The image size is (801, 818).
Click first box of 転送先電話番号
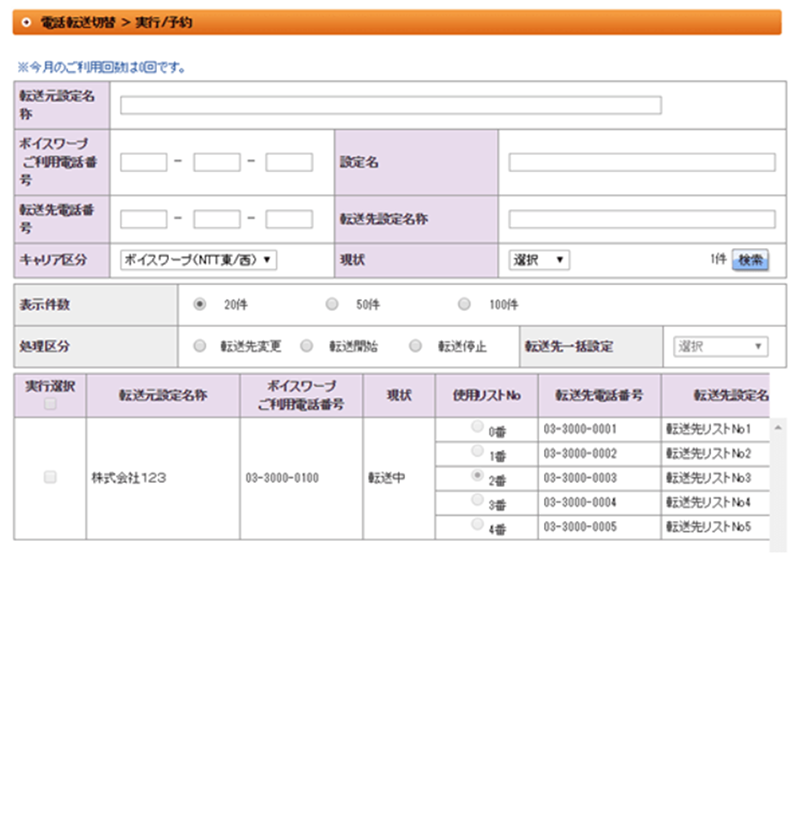(144, 219)
